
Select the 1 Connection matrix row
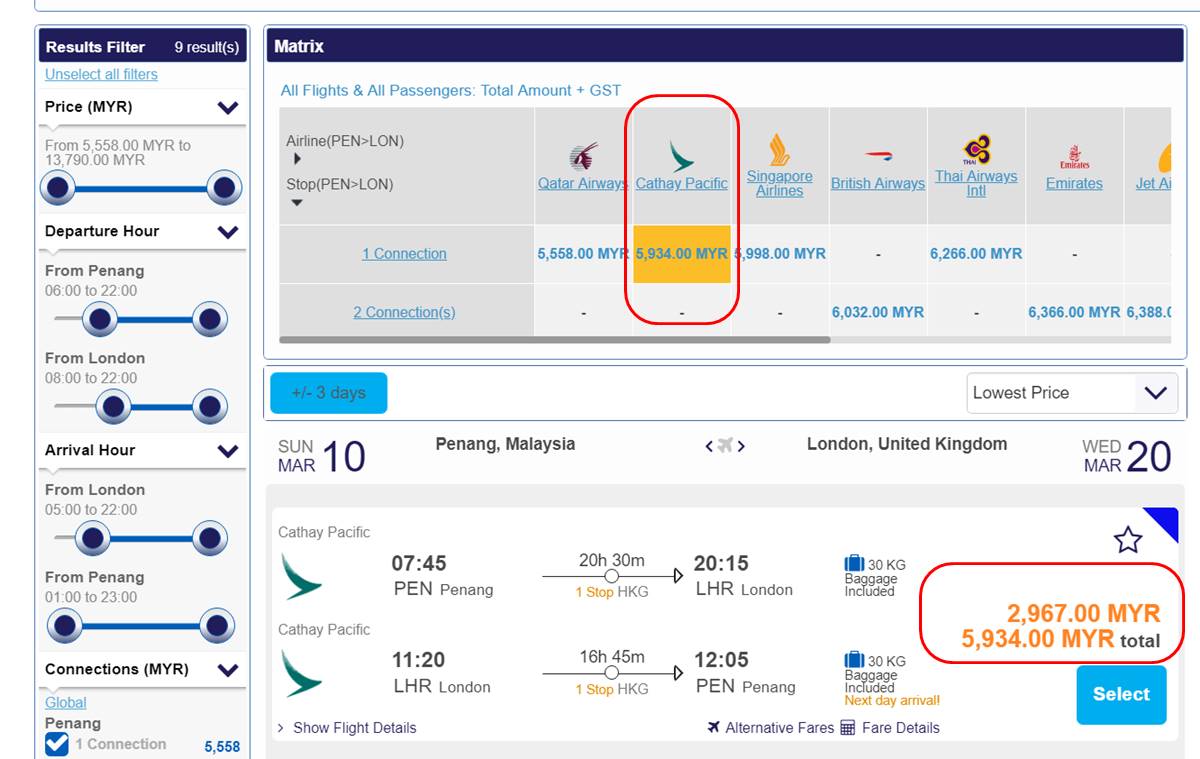(404, 254)
